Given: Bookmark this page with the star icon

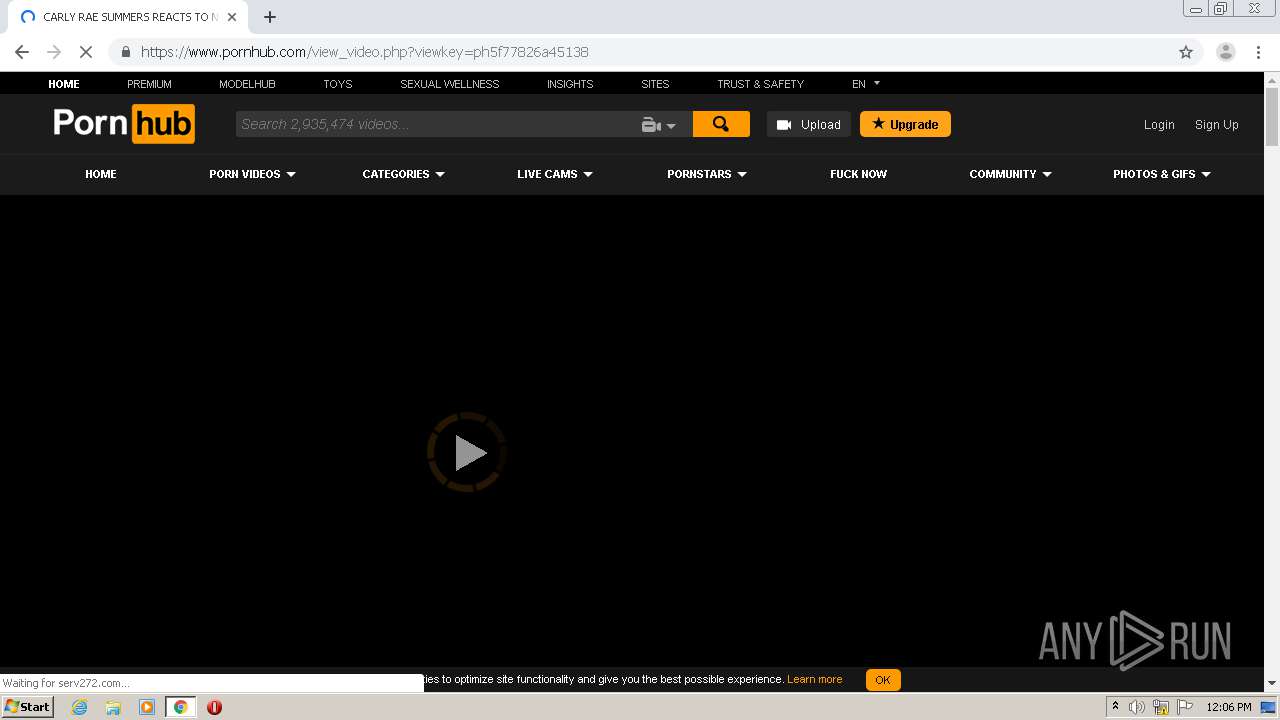Looking at the screenshot, I should pyautogui.click(x=1186, y=52).
